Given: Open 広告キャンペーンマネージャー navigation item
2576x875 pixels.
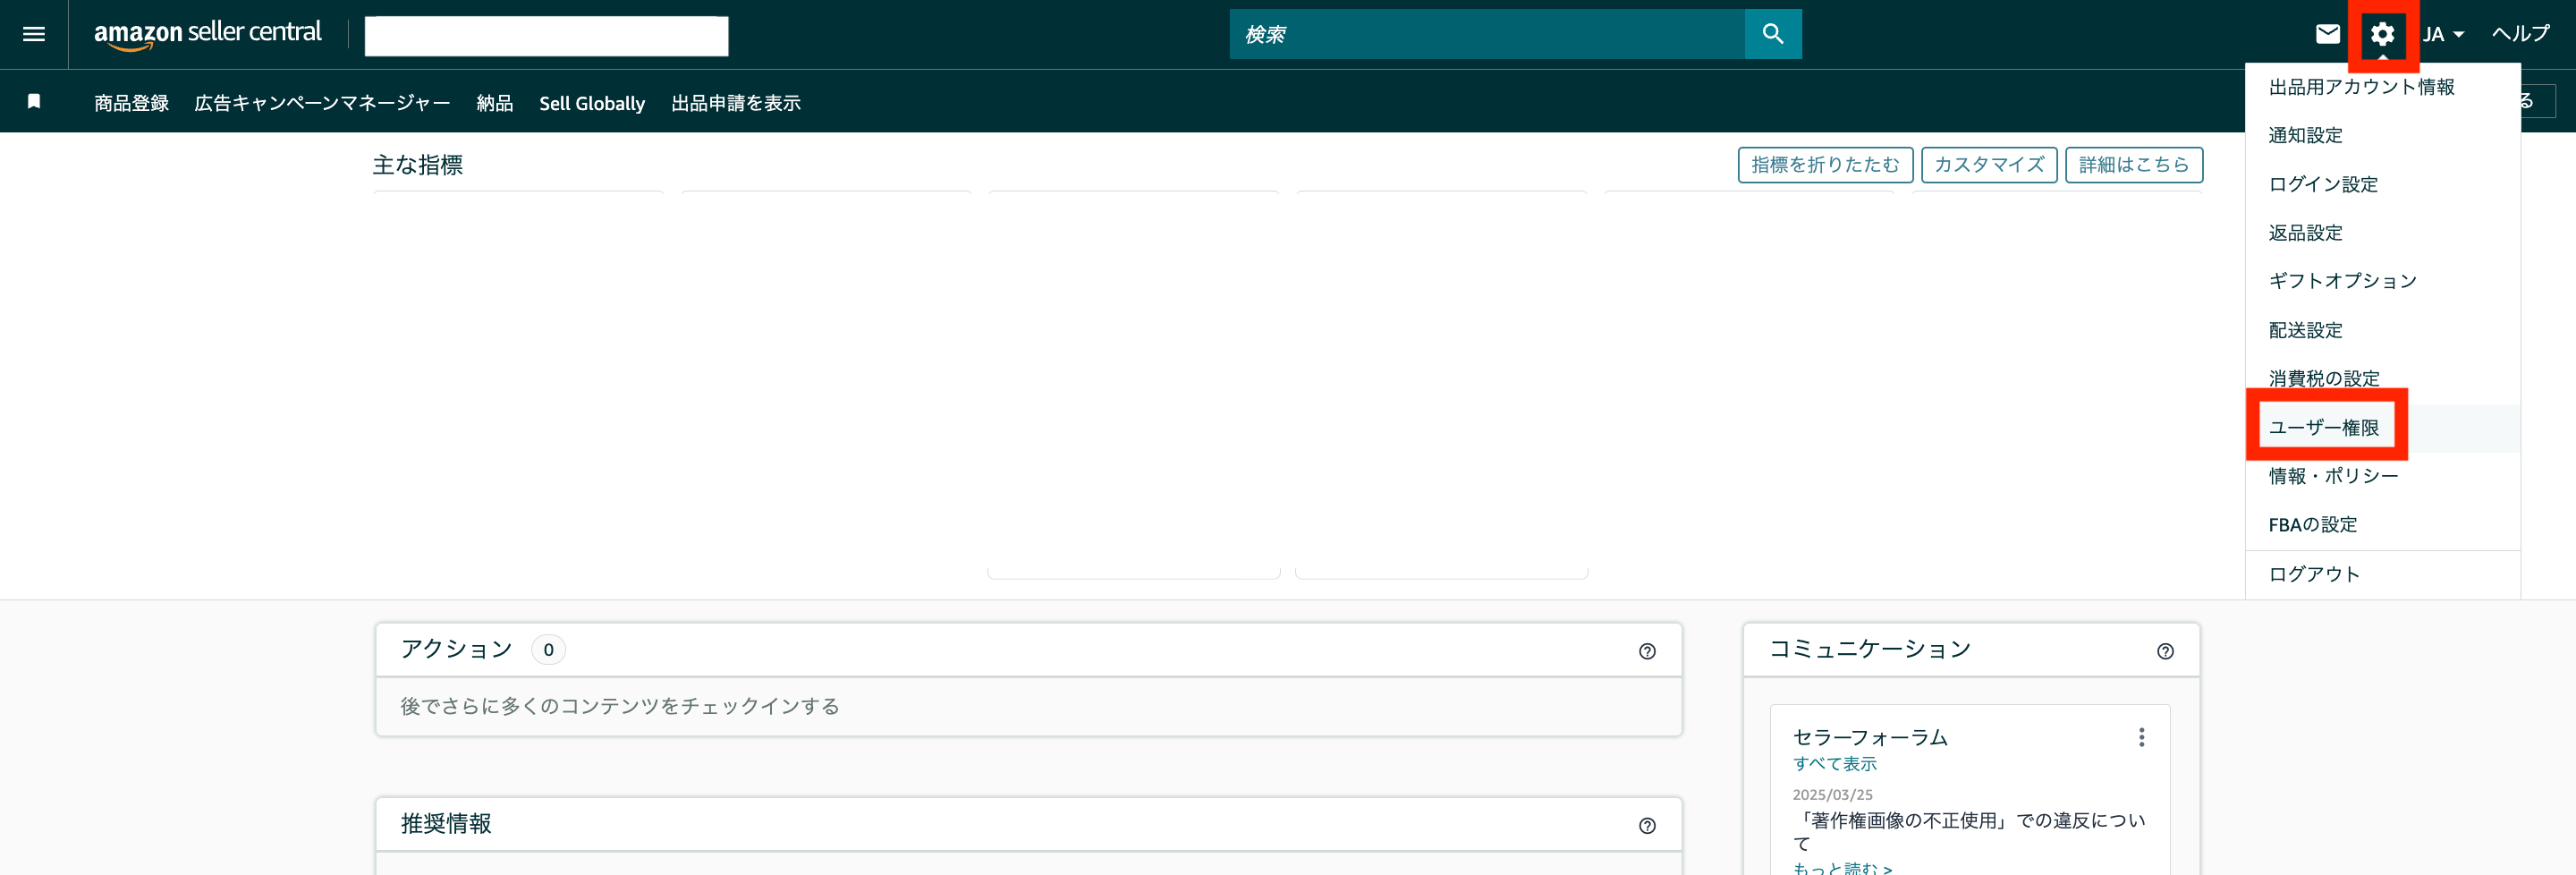Looking at the screenshot, I should (x=322, y=103).
